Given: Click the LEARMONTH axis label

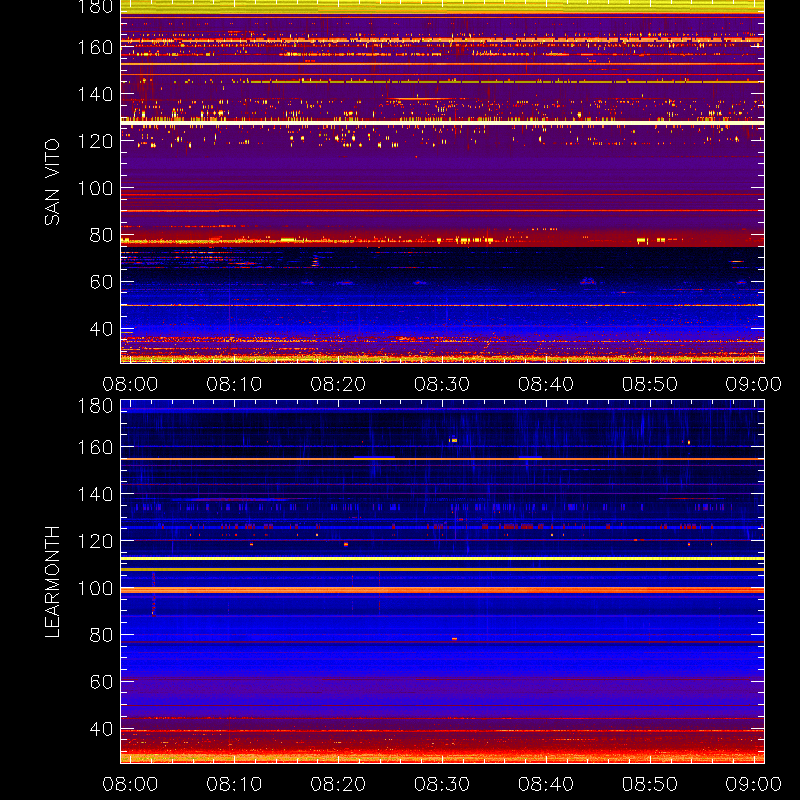Looking at the screenshot, I should click(x=52, y=582).
